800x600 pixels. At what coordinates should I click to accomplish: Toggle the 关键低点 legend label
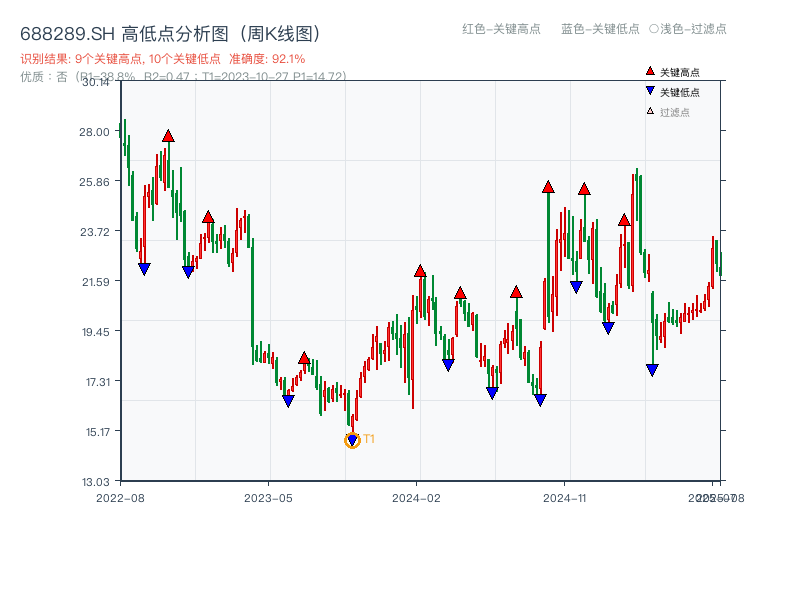coord(680,92)
